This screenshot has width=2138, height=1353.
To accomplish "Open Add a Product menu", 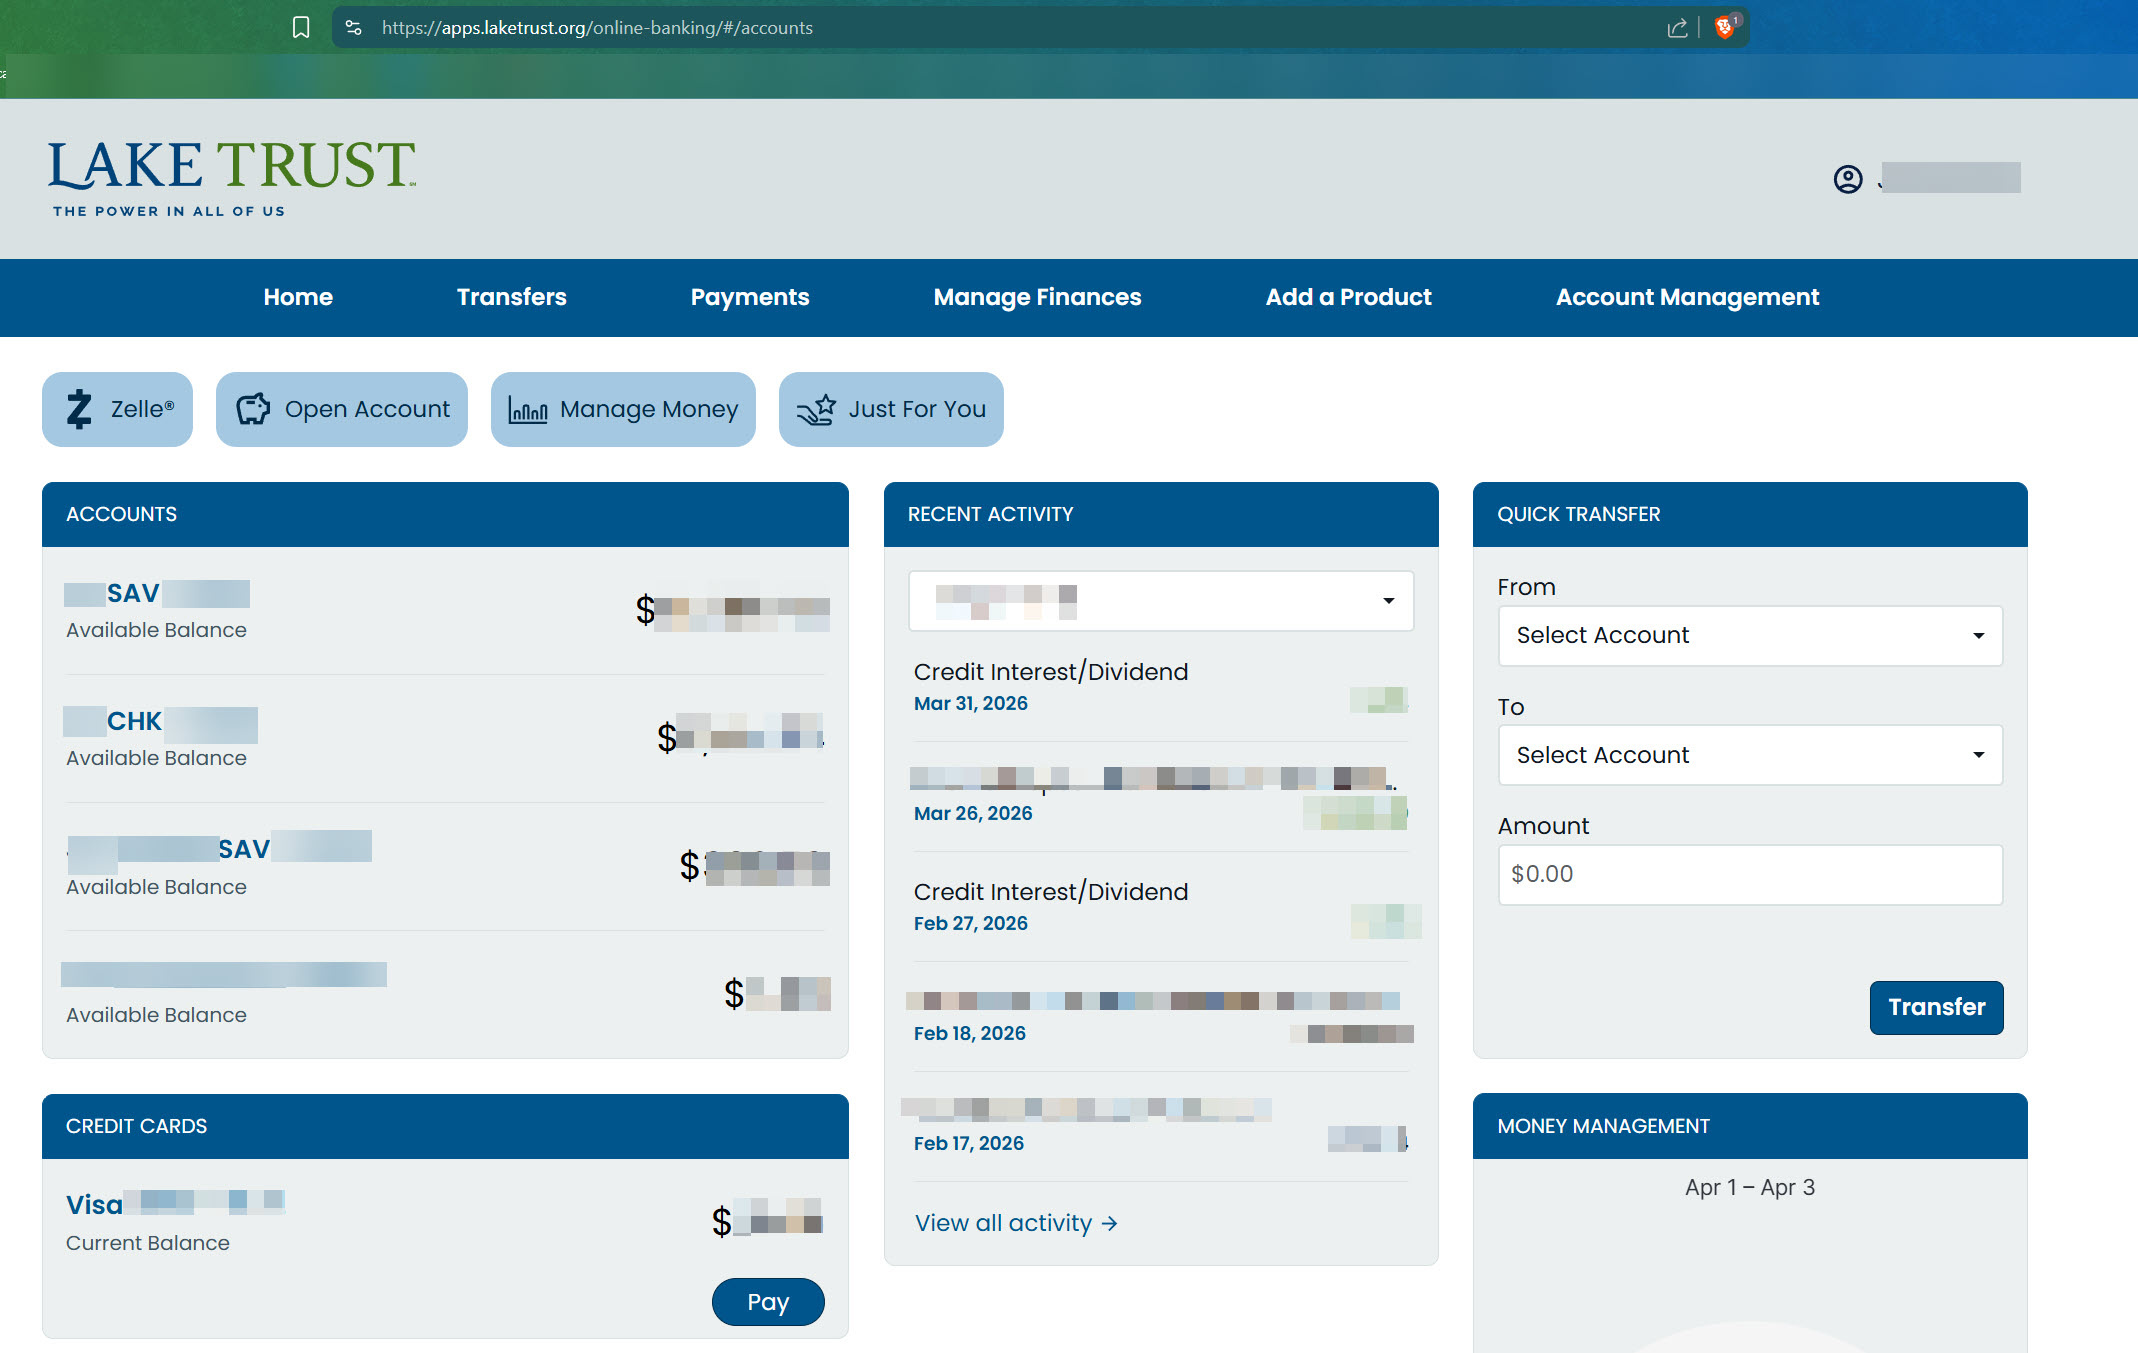I will click(1348, 297).
